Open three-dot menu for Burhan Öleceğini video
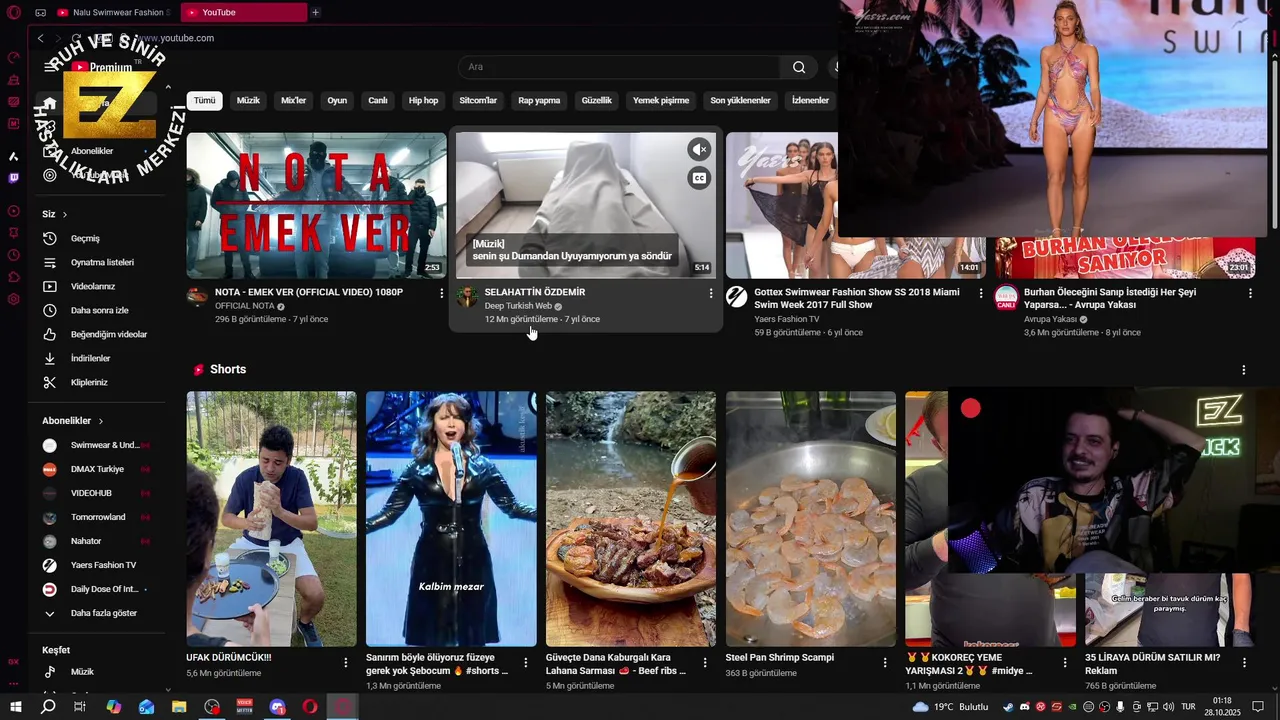Image resolution: width=1280 pixels, height=720 pixels. (1250, 293)
